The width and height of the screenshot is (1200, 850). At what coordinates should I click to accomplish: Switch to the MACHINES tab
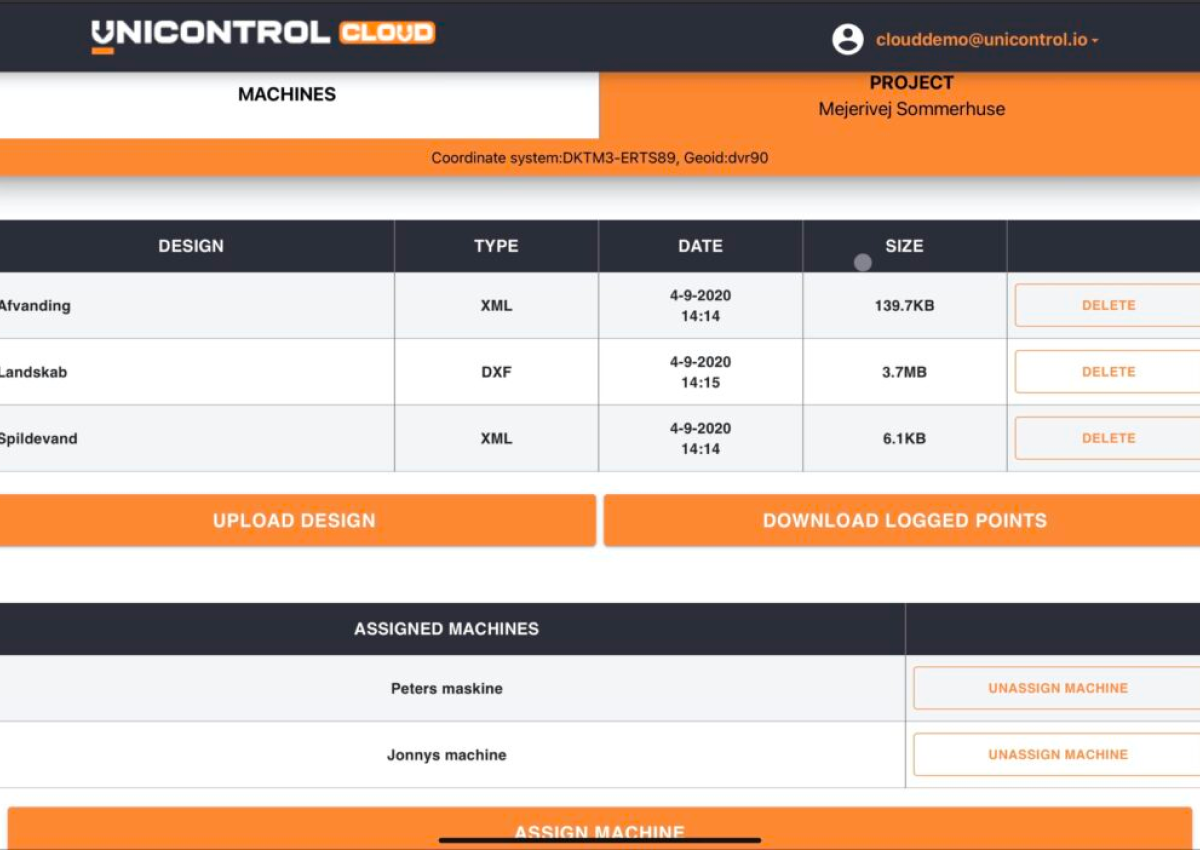tap(285, 94)
